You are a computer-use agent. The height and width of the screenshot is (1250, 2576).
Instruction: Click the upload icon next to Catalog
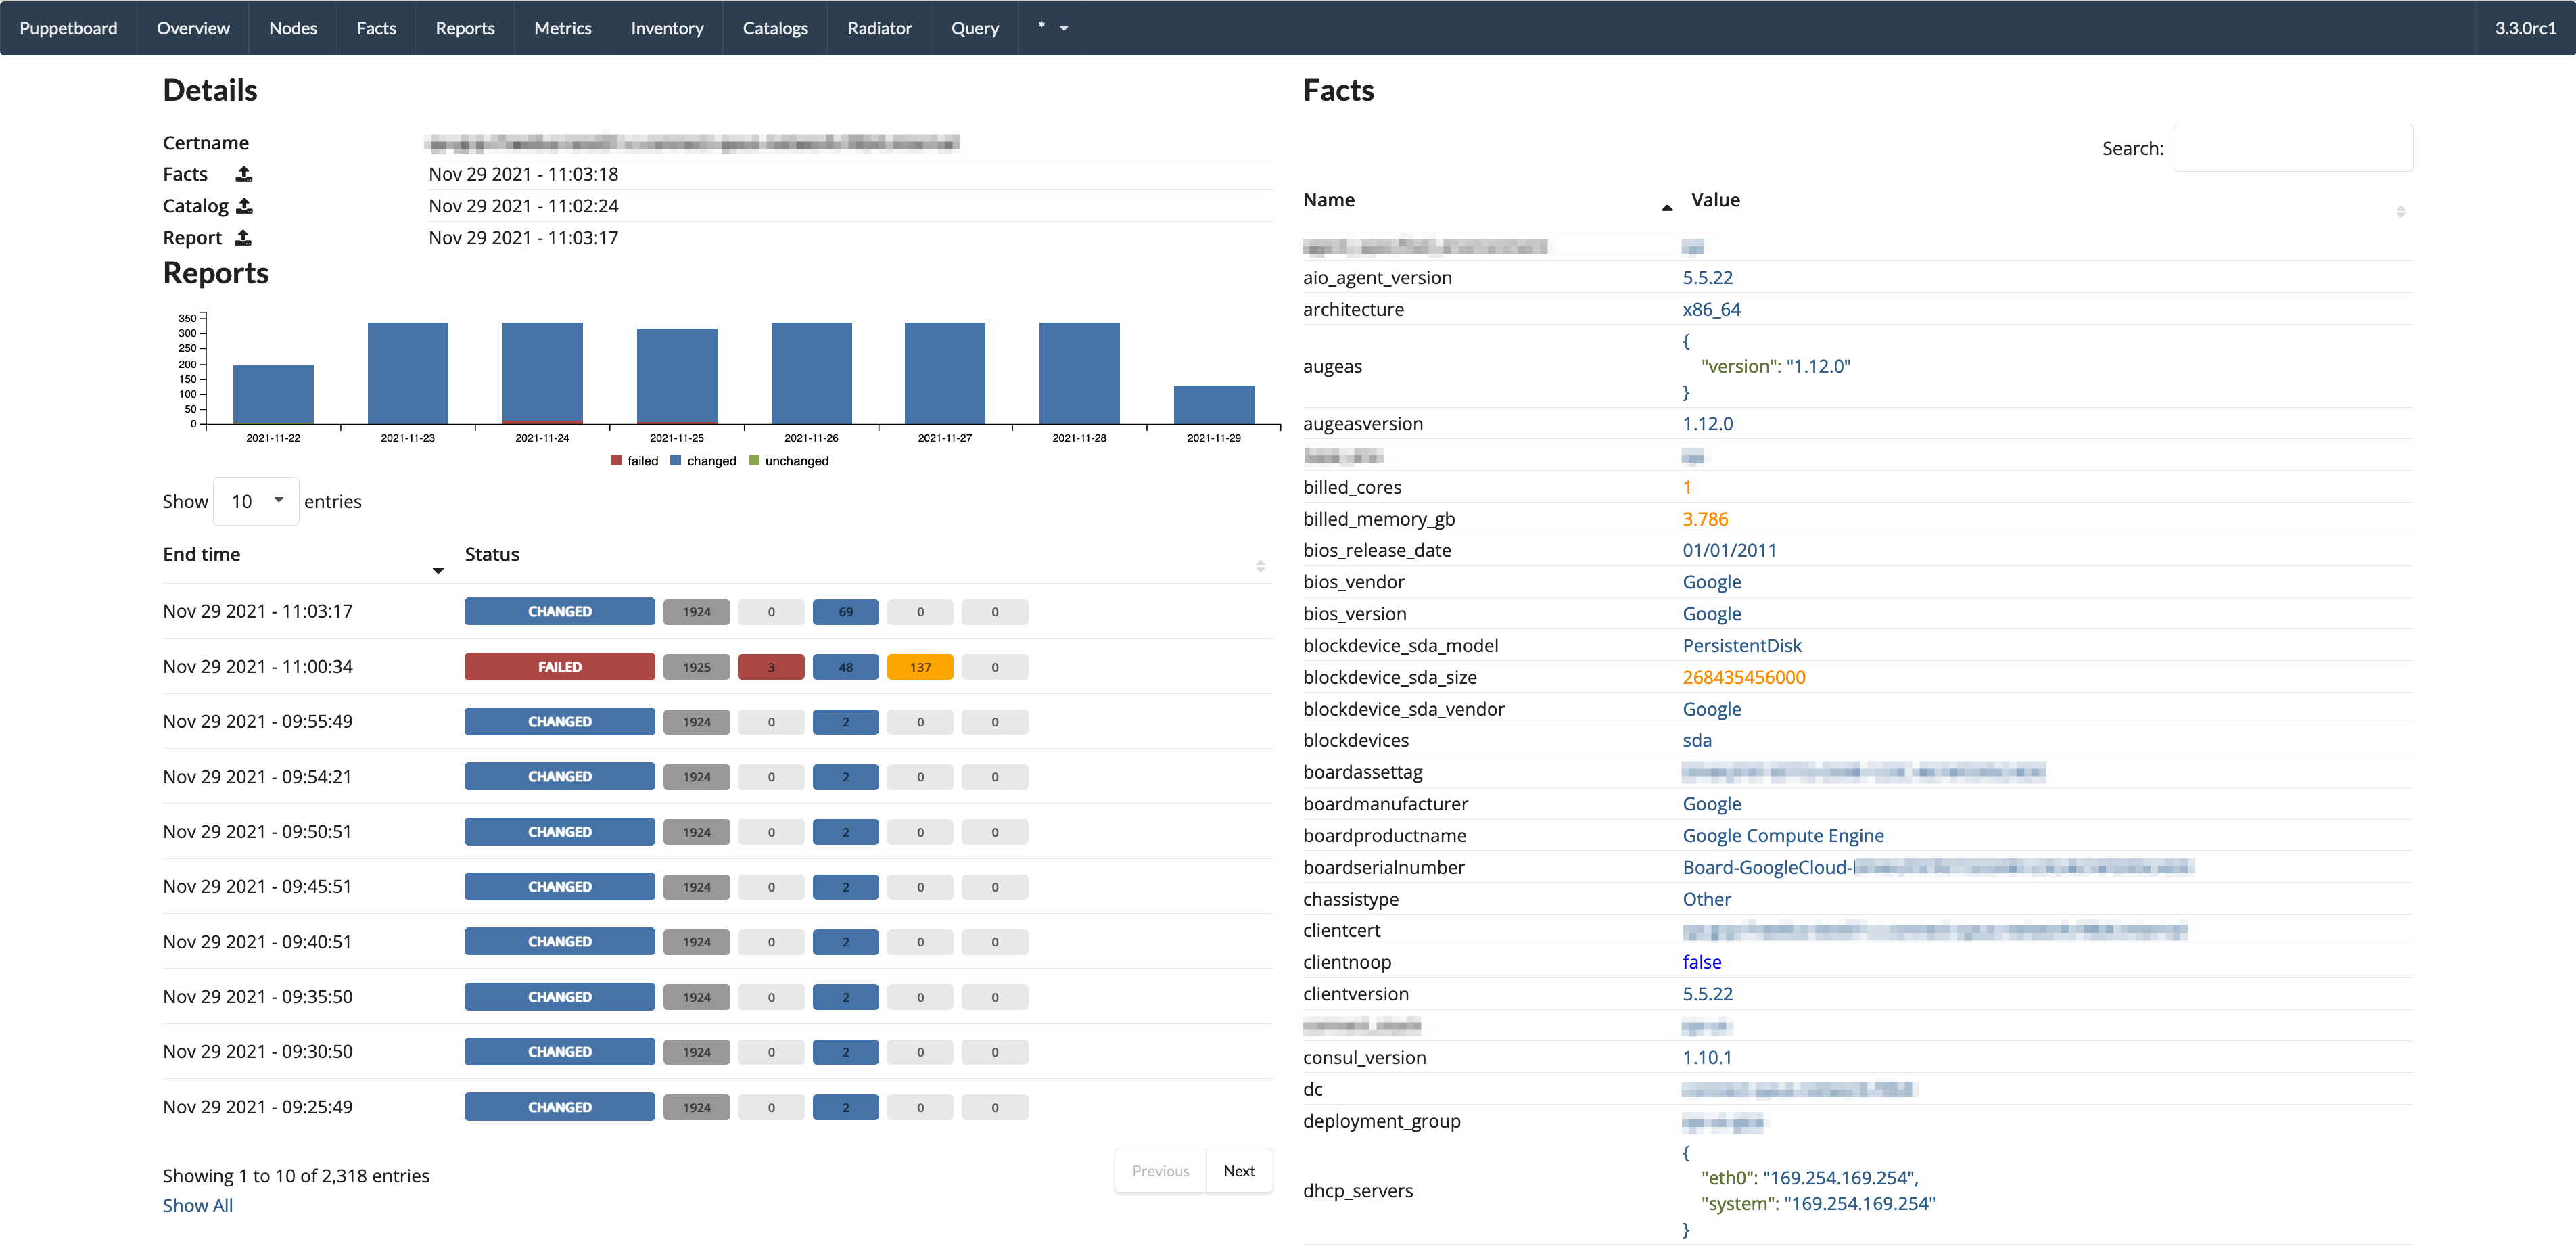pos(245,206)
